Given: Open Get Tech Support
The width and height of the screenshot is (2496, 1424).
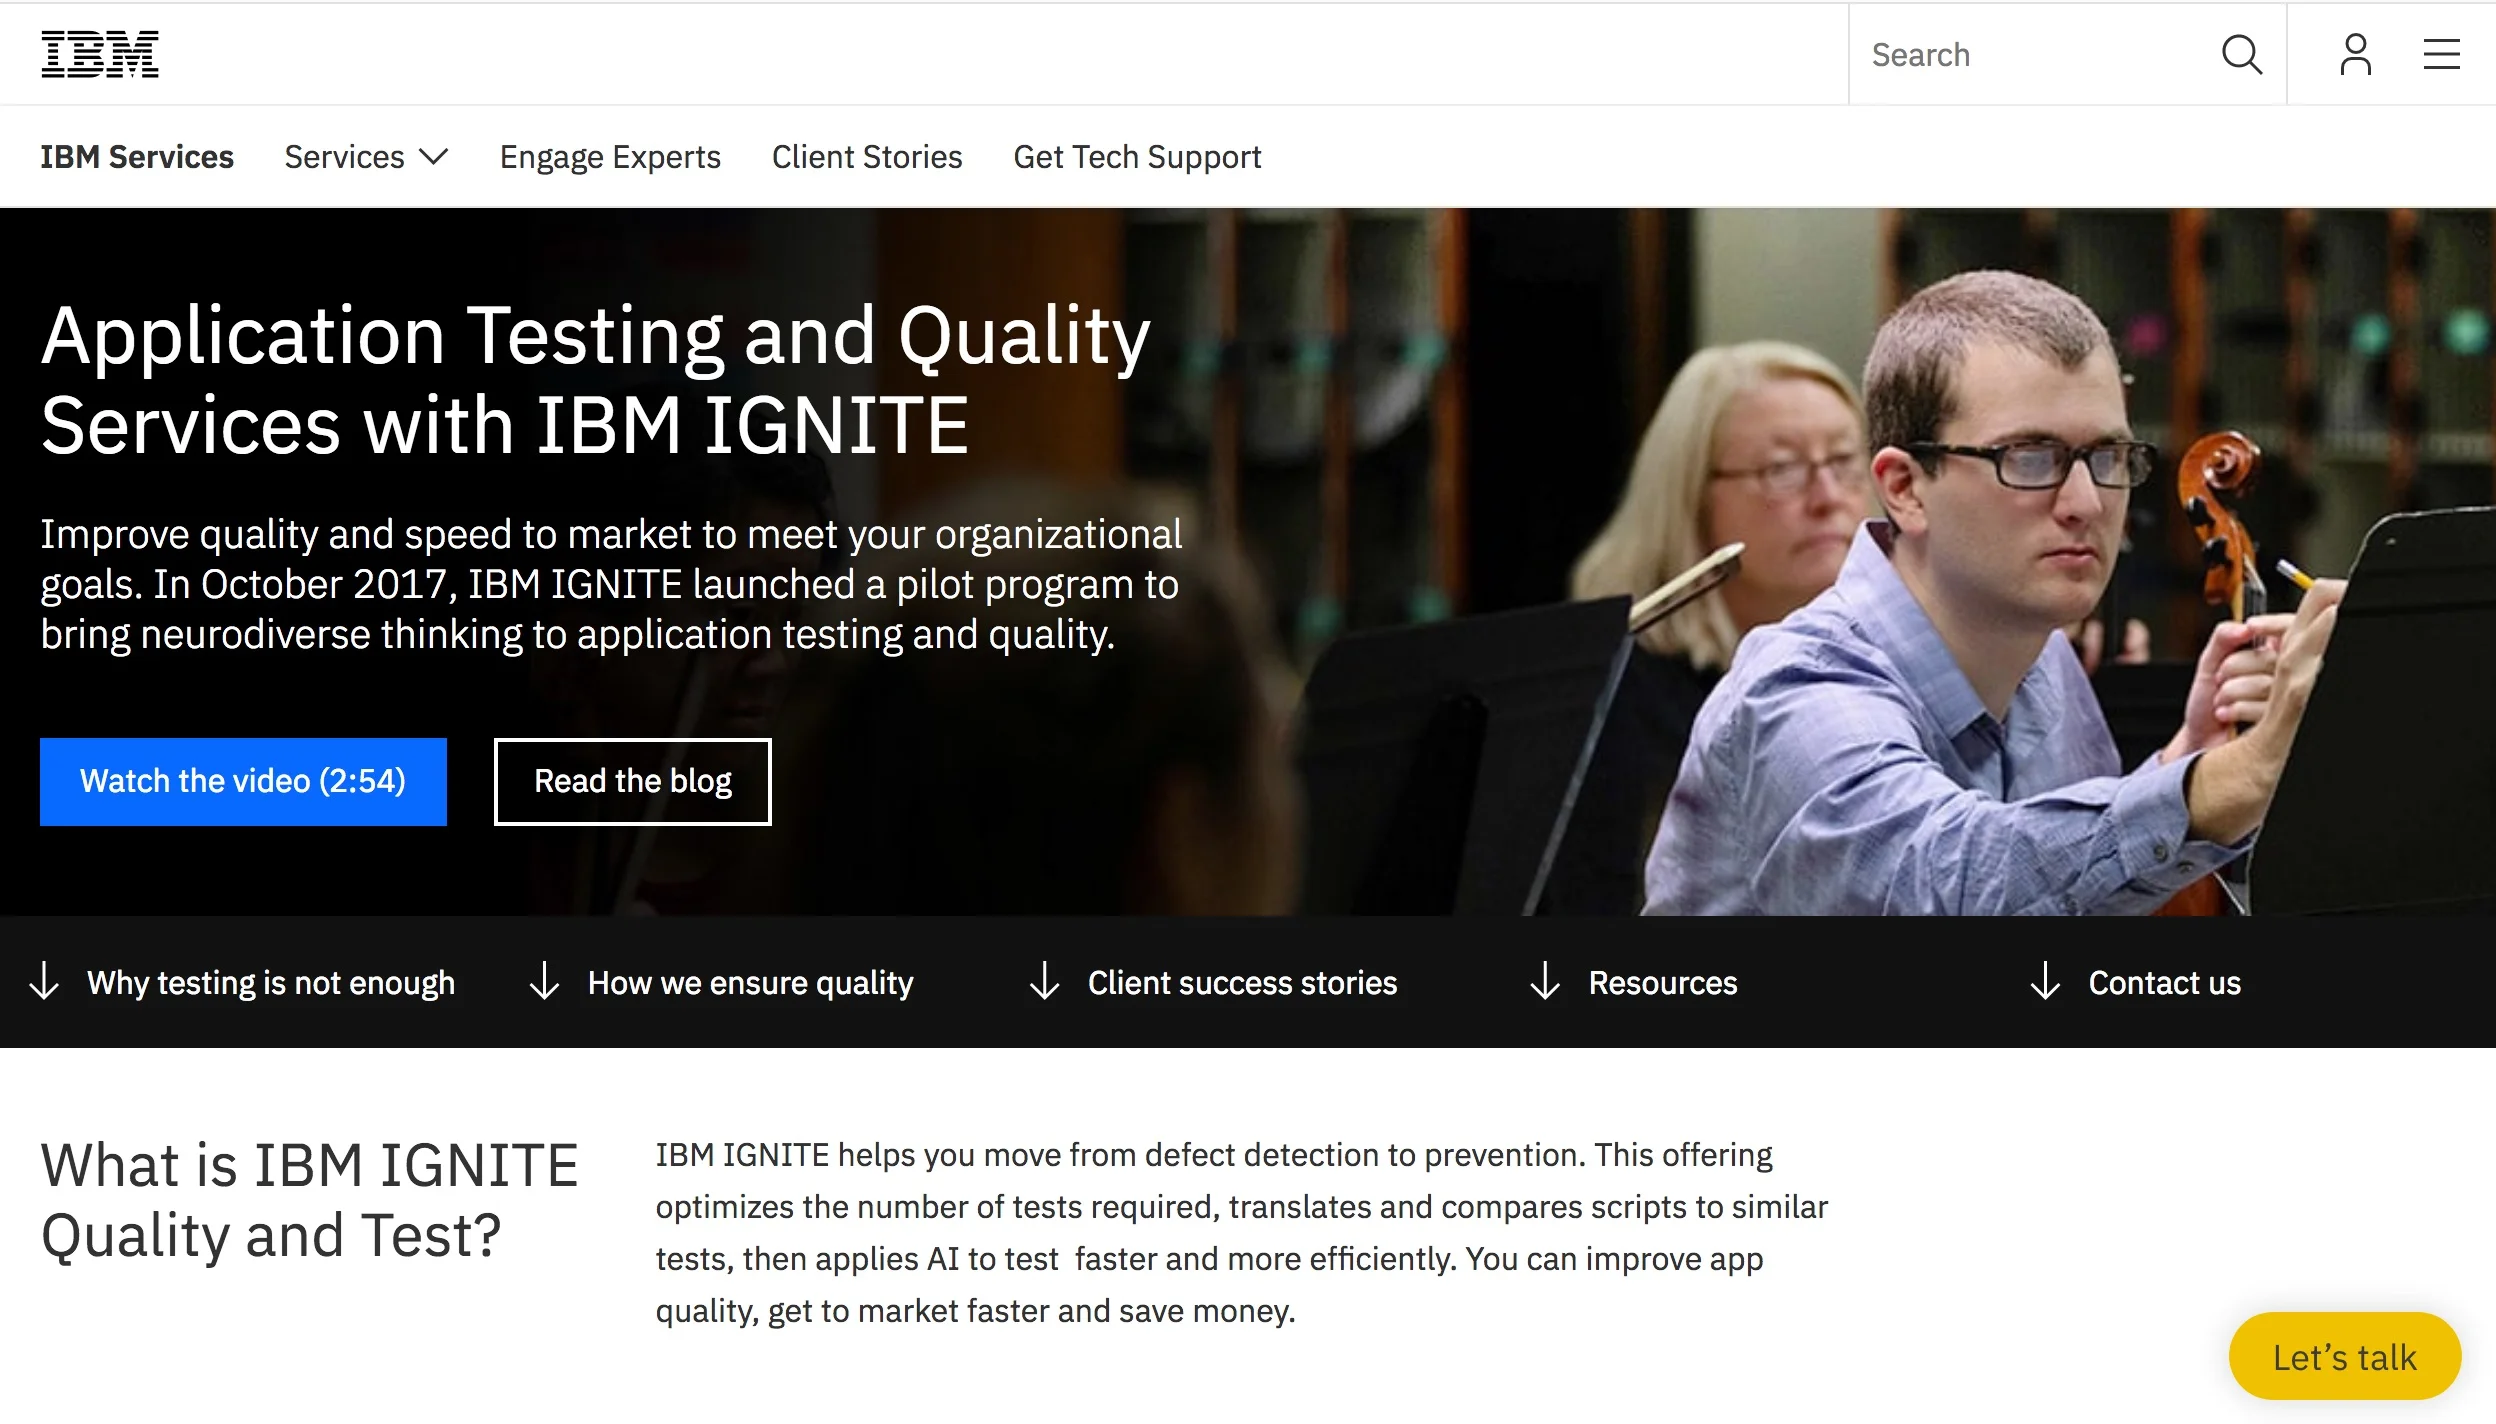Looking at the screenshot, I should [x=1137, y=157].
